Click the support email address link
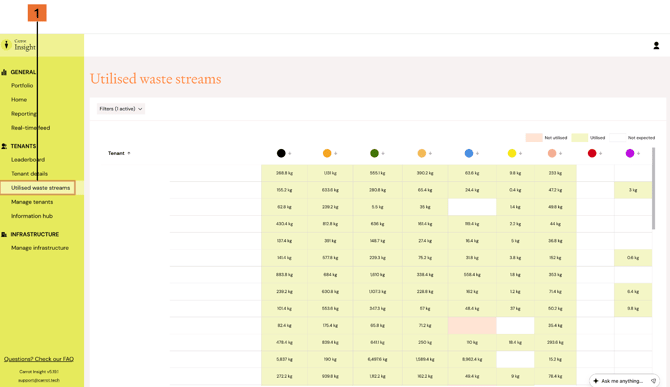 [x=39, y=380]
